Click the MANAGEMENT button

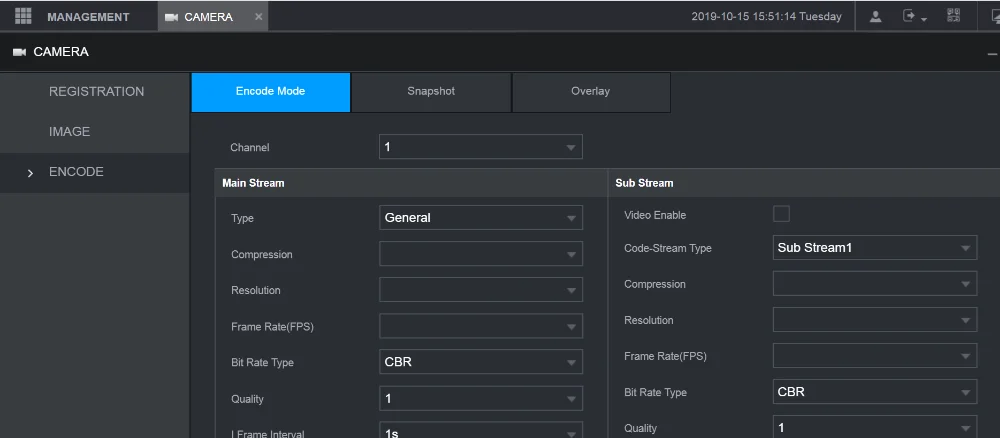point(88,17)
